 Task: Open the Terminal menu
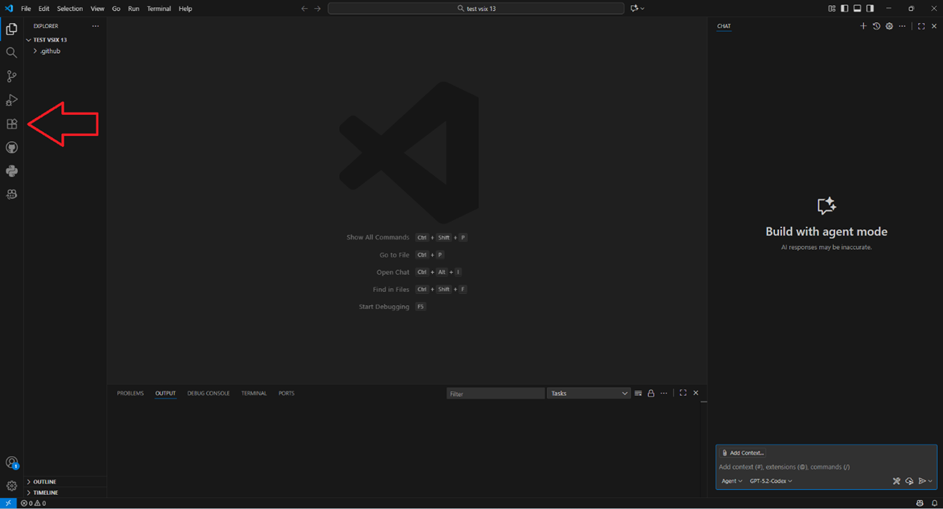click(159, 8)
